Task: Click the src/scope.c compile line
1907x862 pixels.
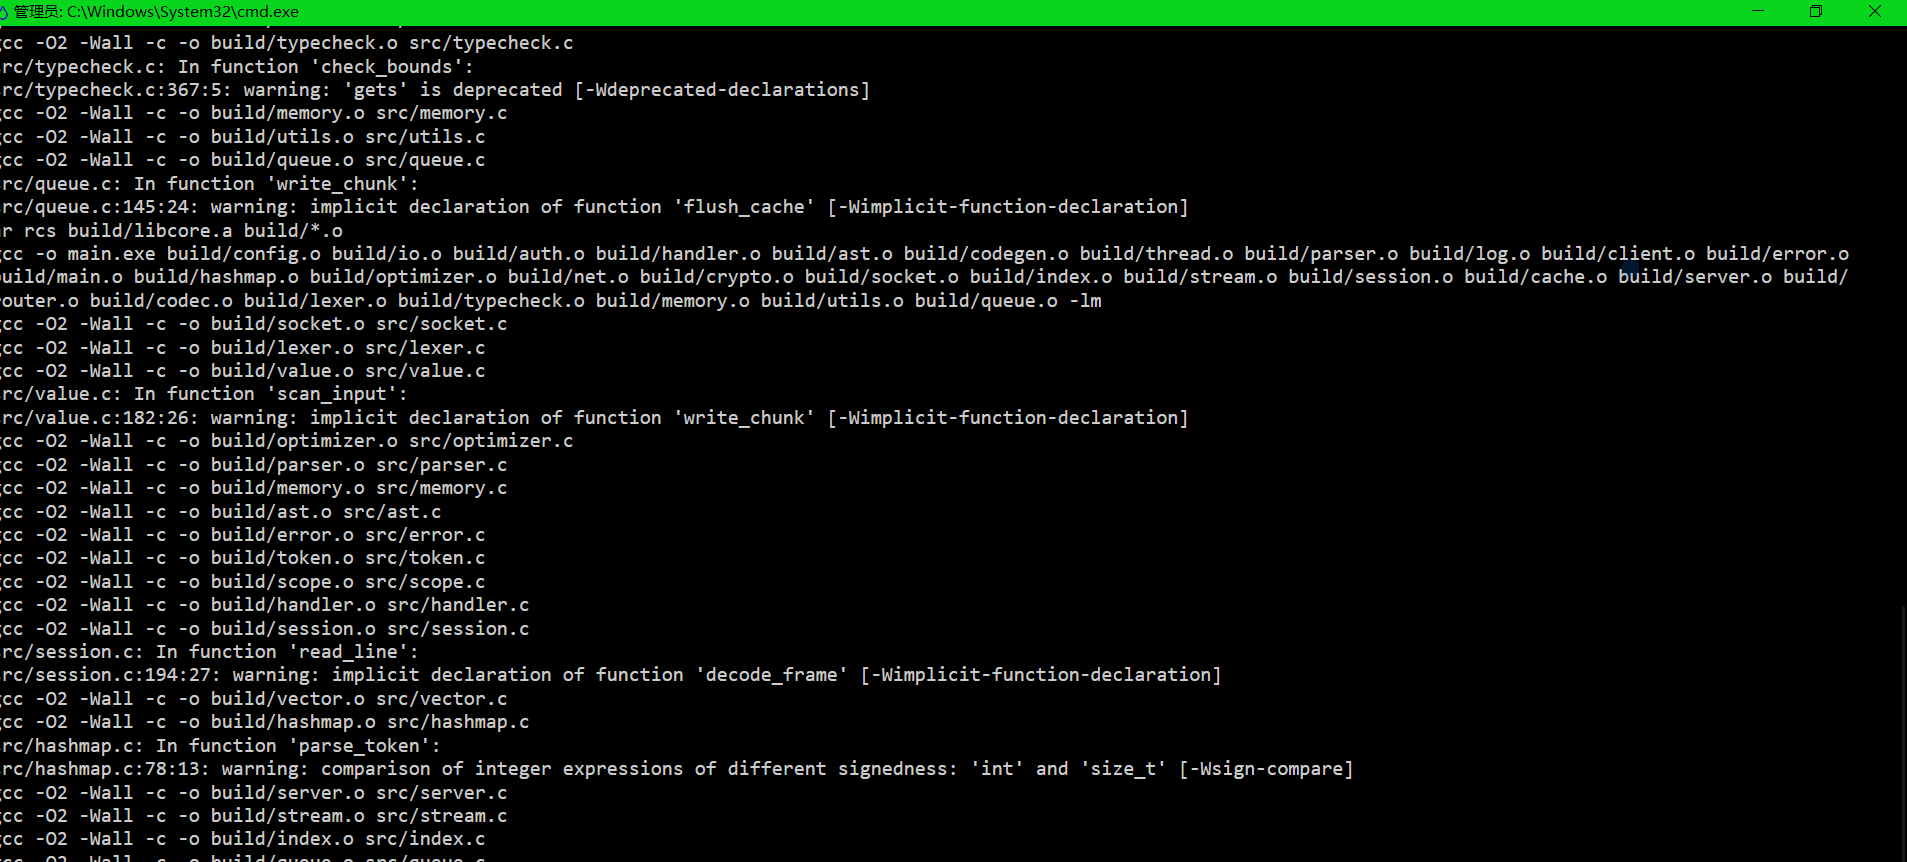Action: point(243,582)
